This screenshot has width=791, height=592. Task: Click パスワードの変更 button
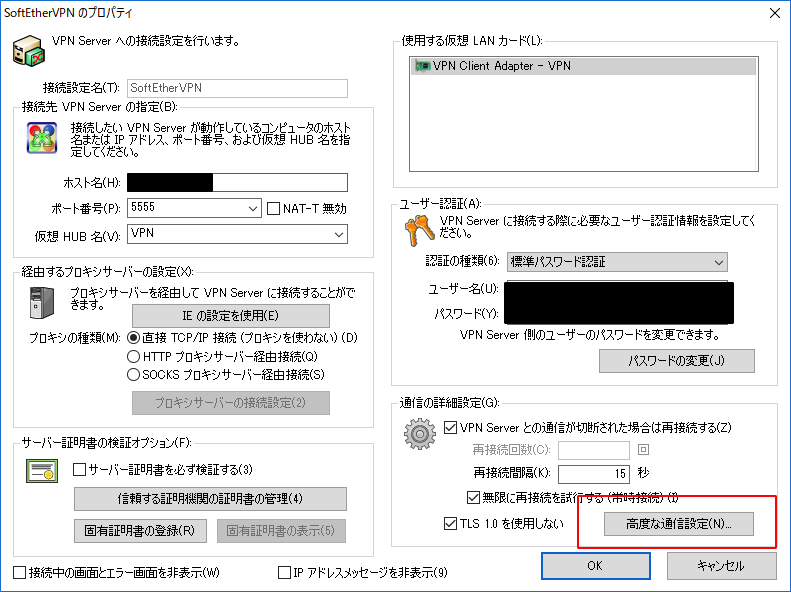676,361
